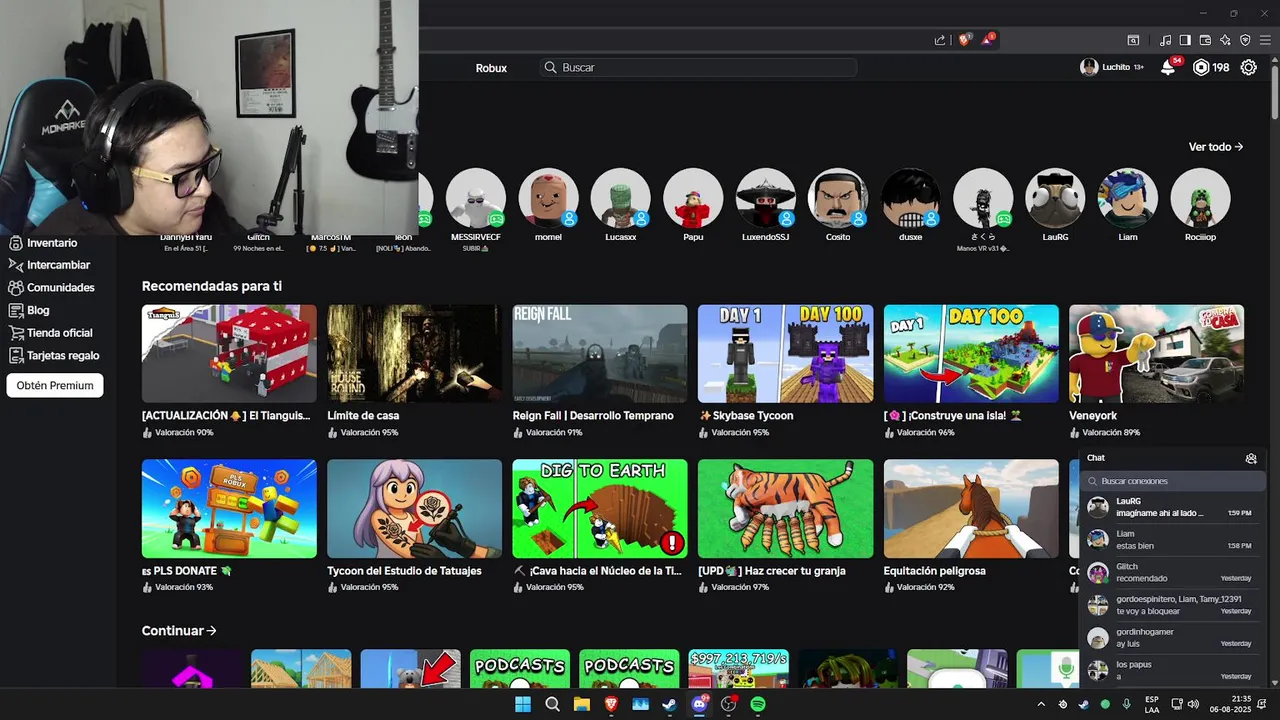Open Steam from the taskbar
This screenshot has width=1280, height=720.
pyautogui.click(x=669, y=704)
